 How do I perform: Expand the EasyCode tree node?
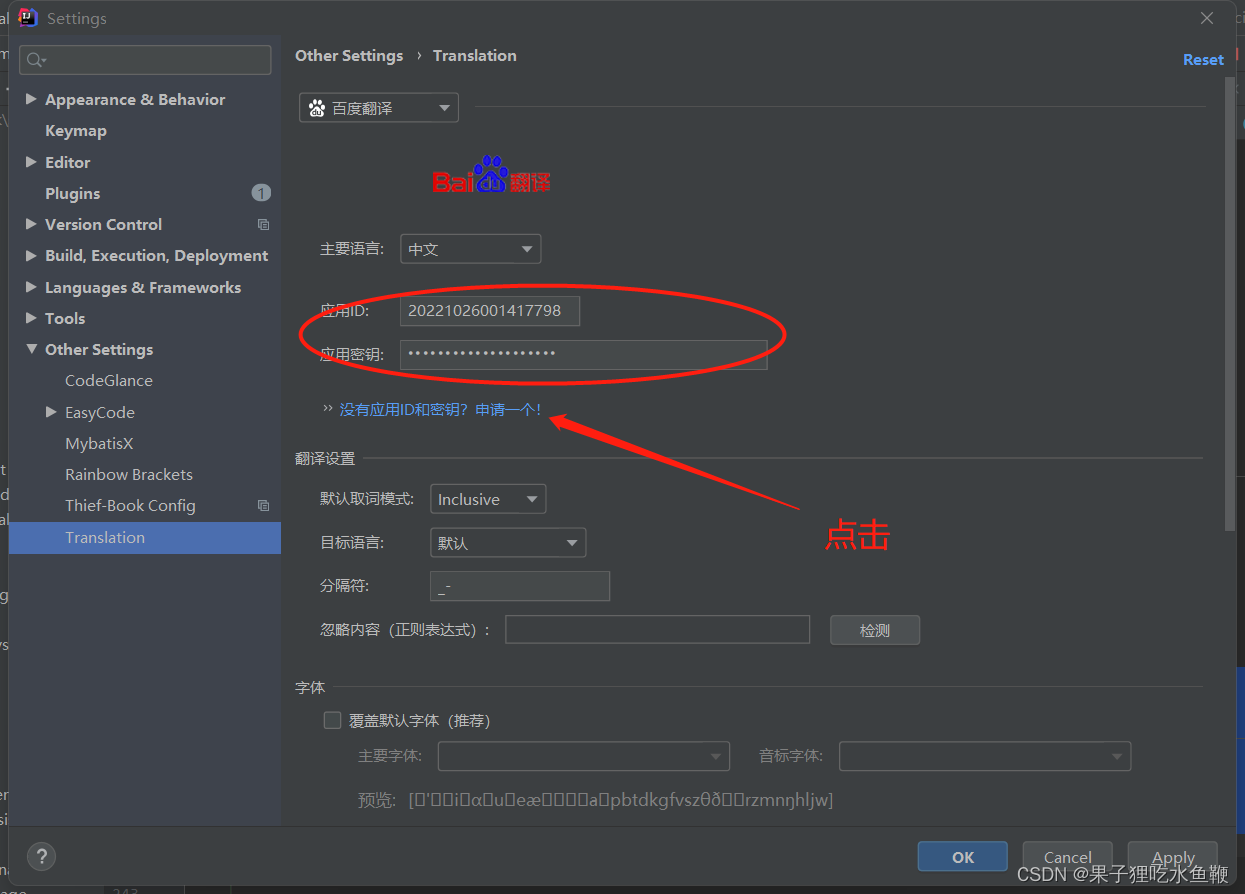pyautogui.click(x=51, y=412)
